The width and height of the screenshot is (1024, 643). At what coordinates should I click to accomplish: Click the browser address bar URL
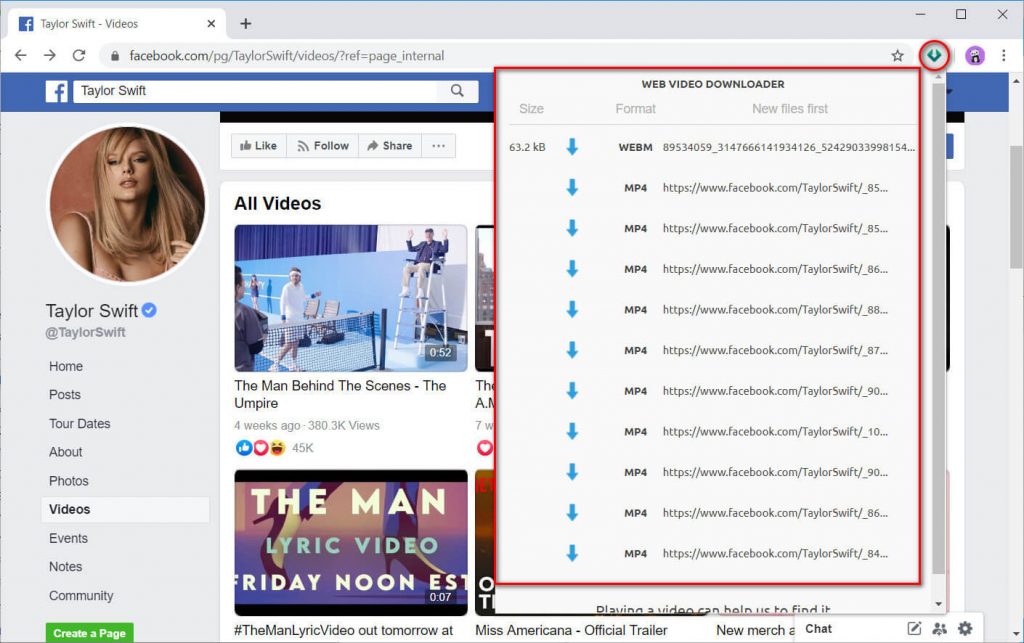287,56
